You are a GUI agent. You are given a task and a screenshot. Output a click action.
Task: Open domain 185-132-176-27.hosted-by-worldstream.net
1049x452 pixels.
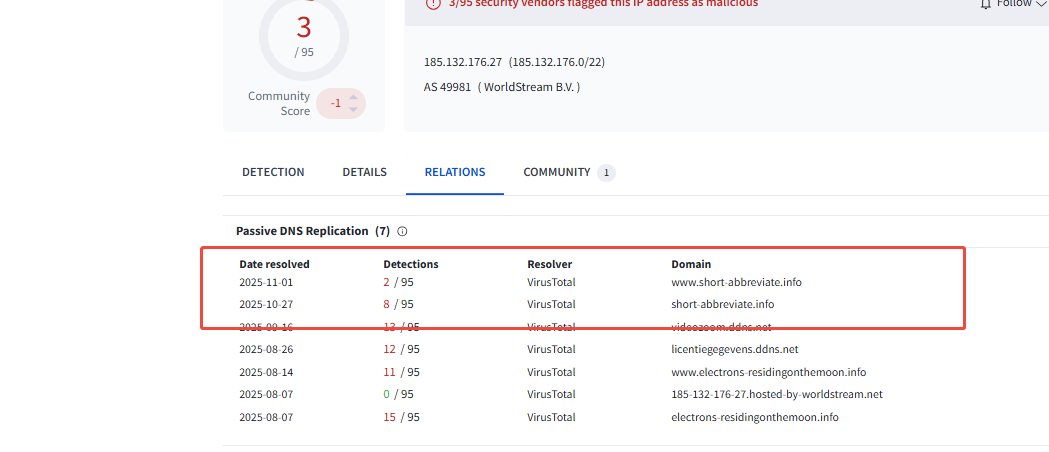777,394
